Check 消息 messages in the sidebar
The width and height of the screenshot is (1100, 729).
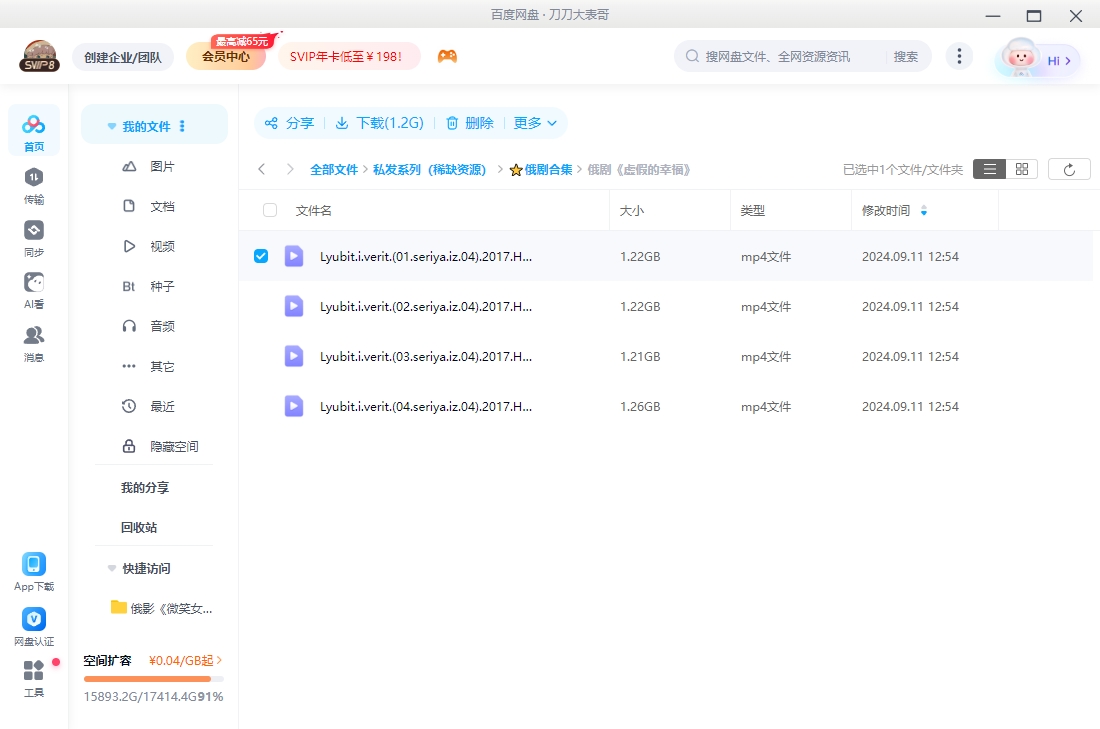pos(33,340)
